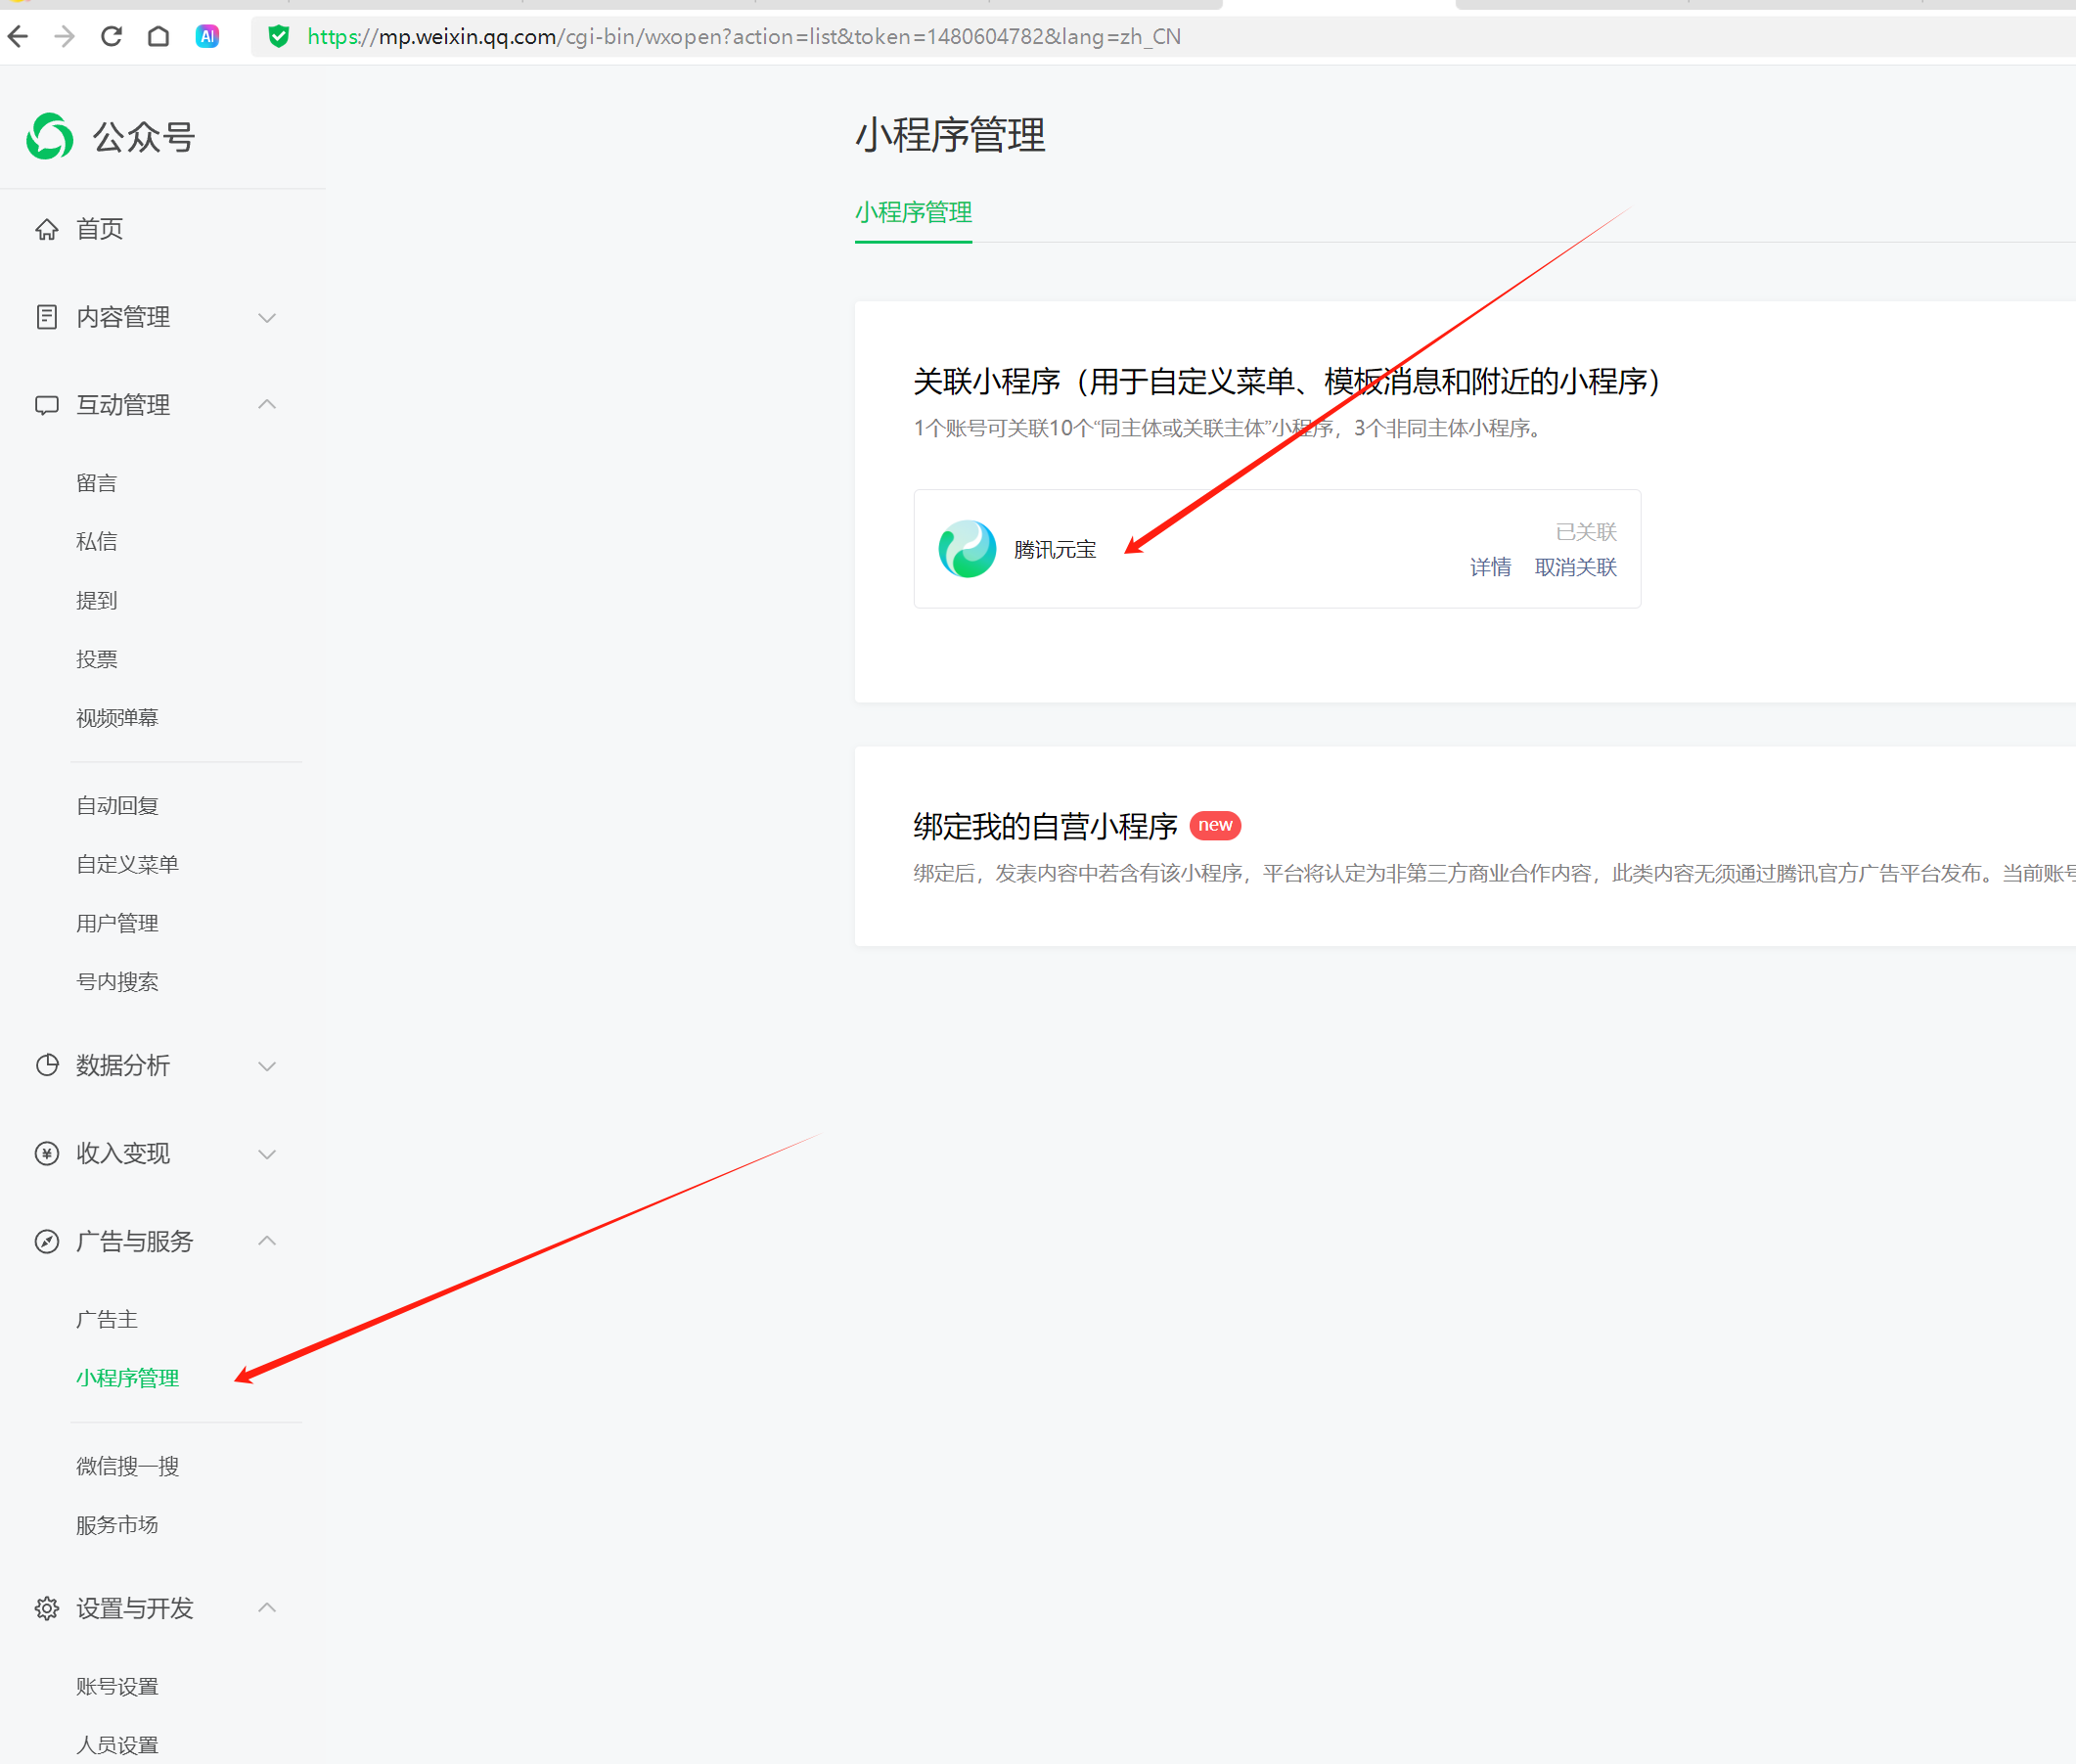Collapse the 互动管理 section chevron
The width and height of the screenshot is (2076, 1764).
pos(266,405)
